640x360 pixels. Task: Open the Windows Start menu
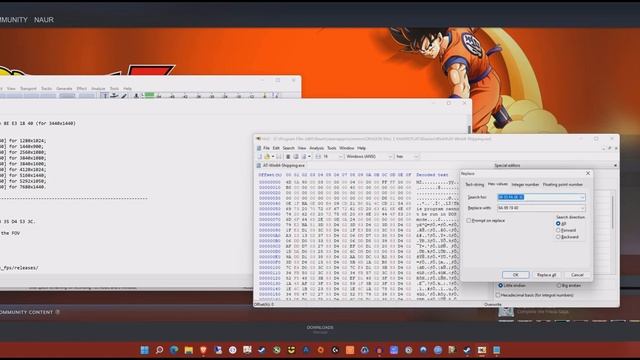click(144, 350)
